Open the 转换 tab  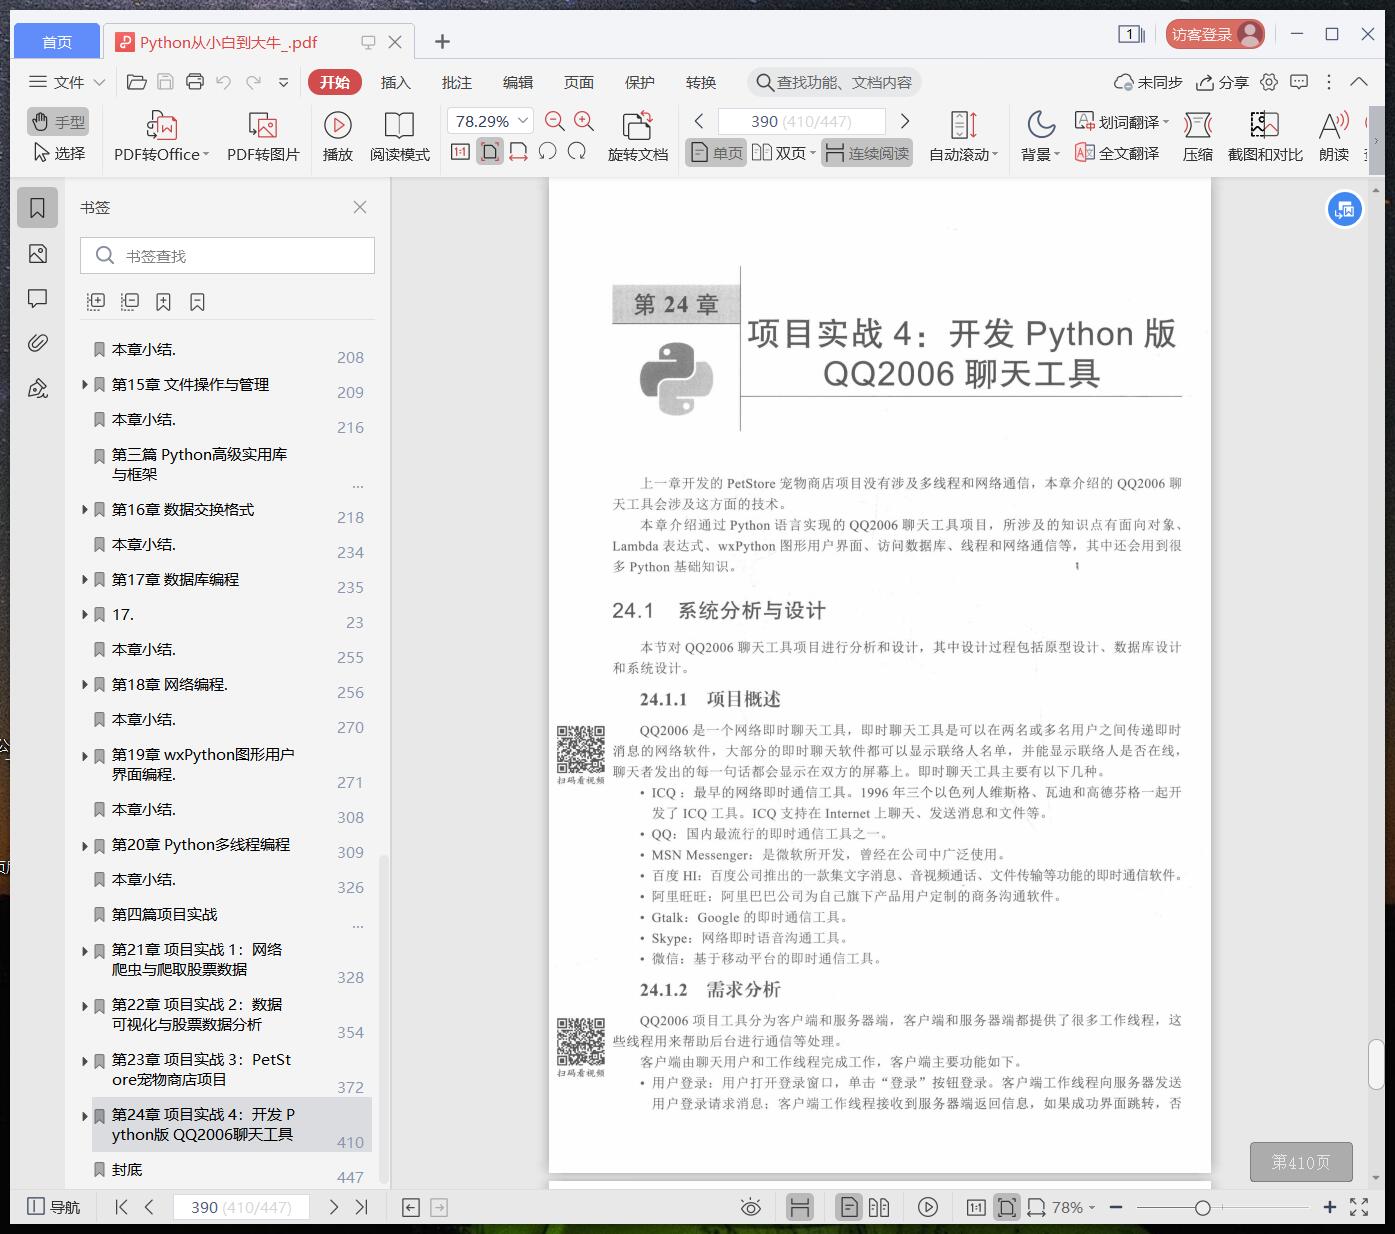(701, 82)
